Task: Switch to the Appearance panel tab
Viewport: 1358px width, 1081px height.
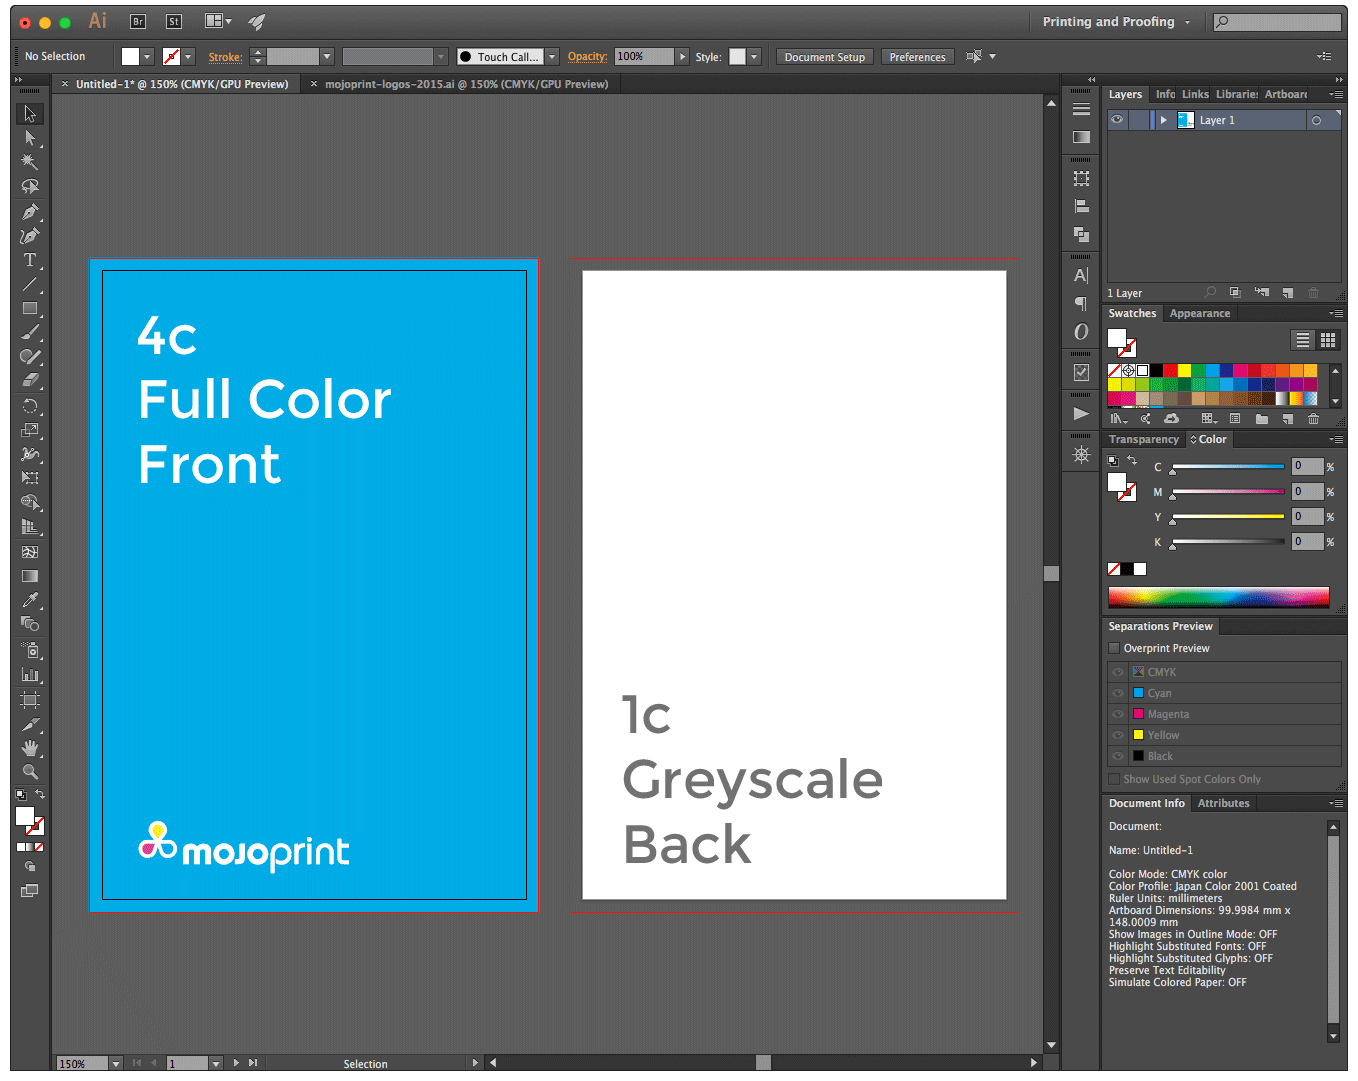Action: tap(1199, 313)
